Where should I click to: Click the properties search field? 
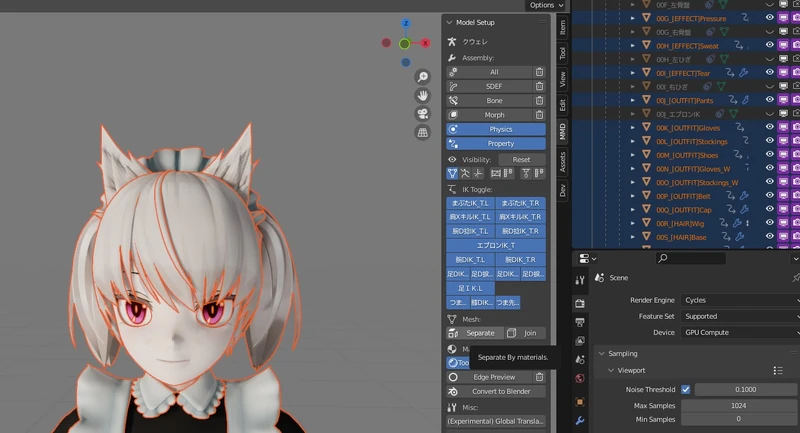point(691,258)
